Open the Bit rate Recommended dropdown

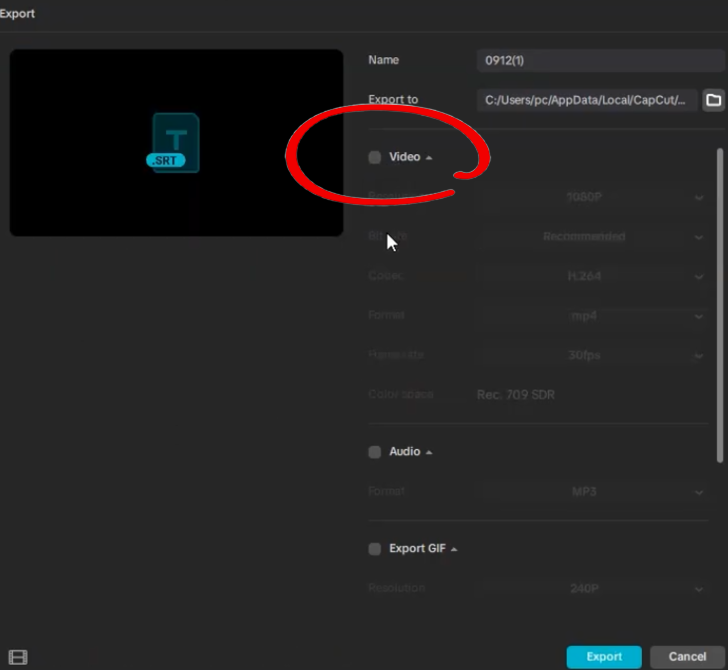point(591,236)
